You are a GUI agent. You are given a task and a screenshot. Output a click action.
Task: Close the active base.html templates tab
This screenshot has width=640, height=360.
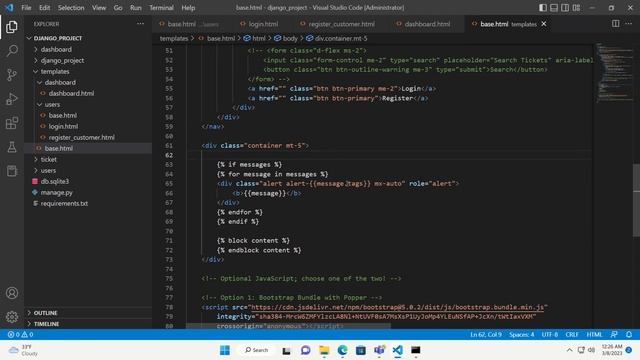click(544, 24)
